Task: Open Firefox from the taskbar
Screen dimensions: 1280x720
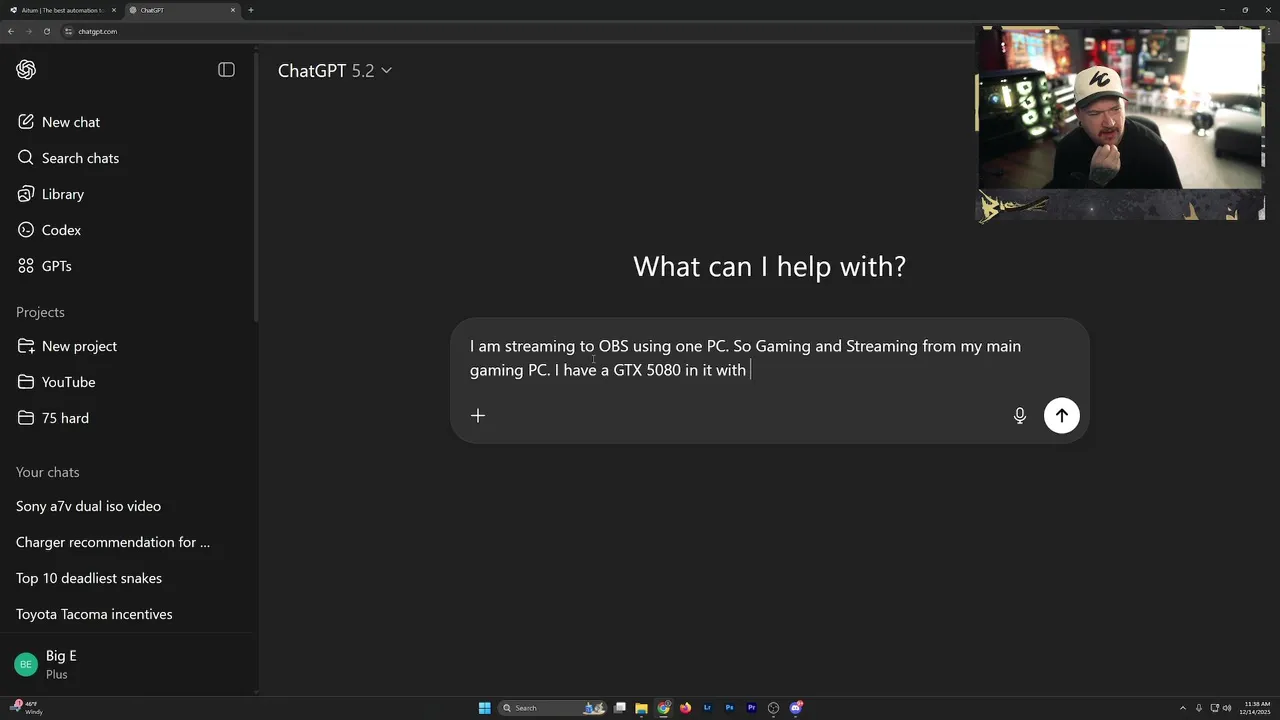Action: tap(685, 708)
